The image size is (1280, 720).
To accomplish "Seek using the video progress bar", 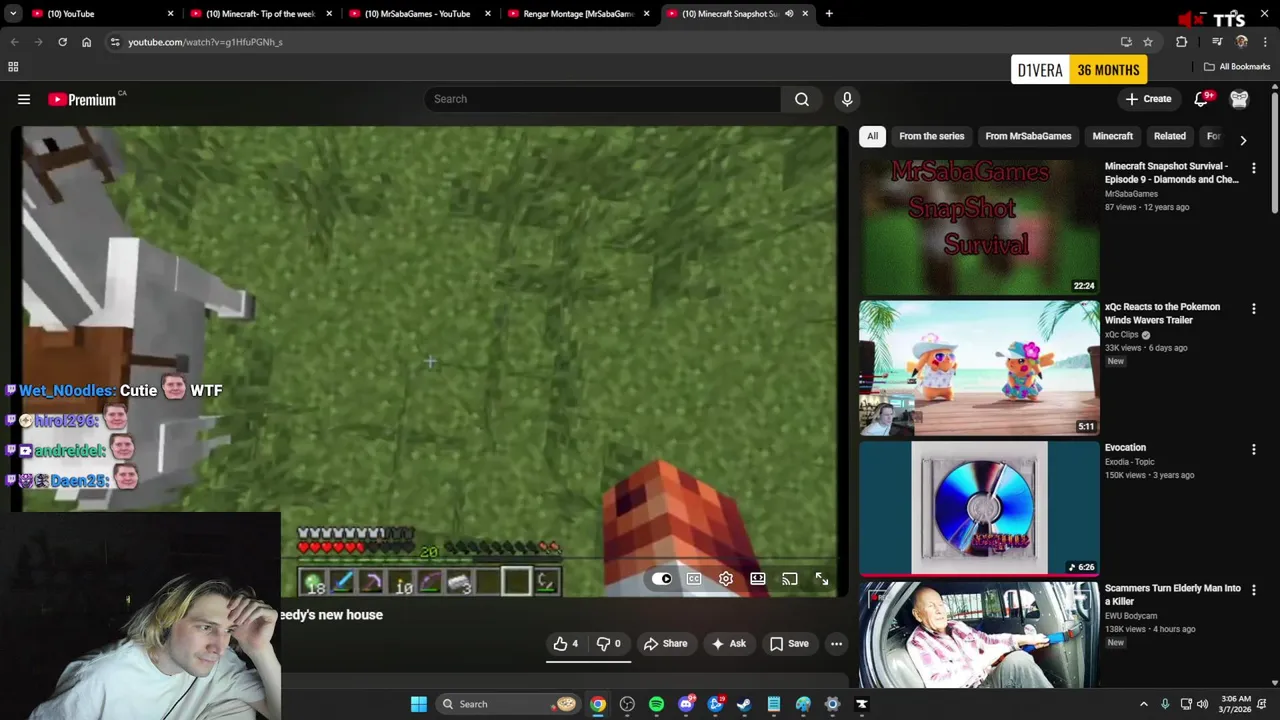I will pos(430,559).
